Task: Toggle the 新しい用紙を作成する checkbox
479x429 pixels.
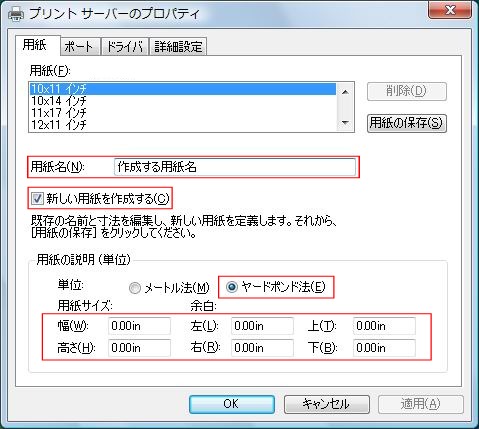Action: click(37, 199)
